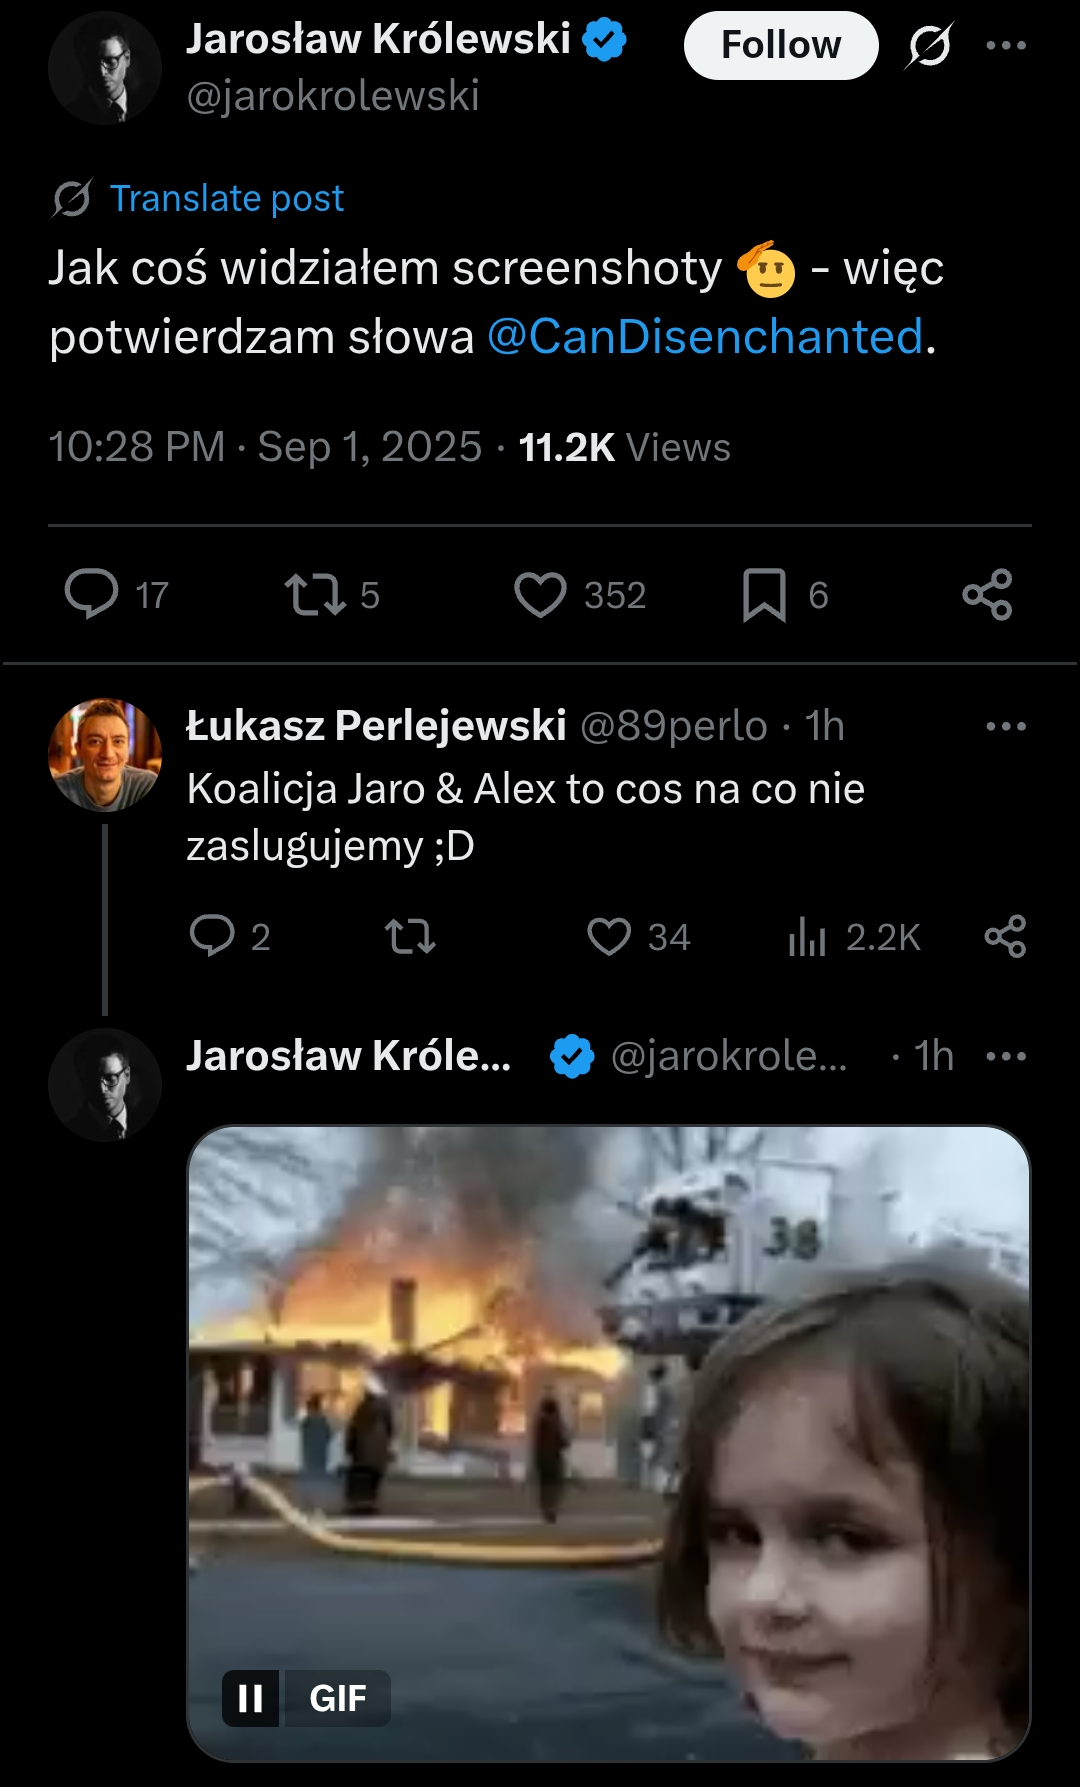Like Łukasz Perlejewski's comment
This screenshot has height=1787, width=1080.
609,936
